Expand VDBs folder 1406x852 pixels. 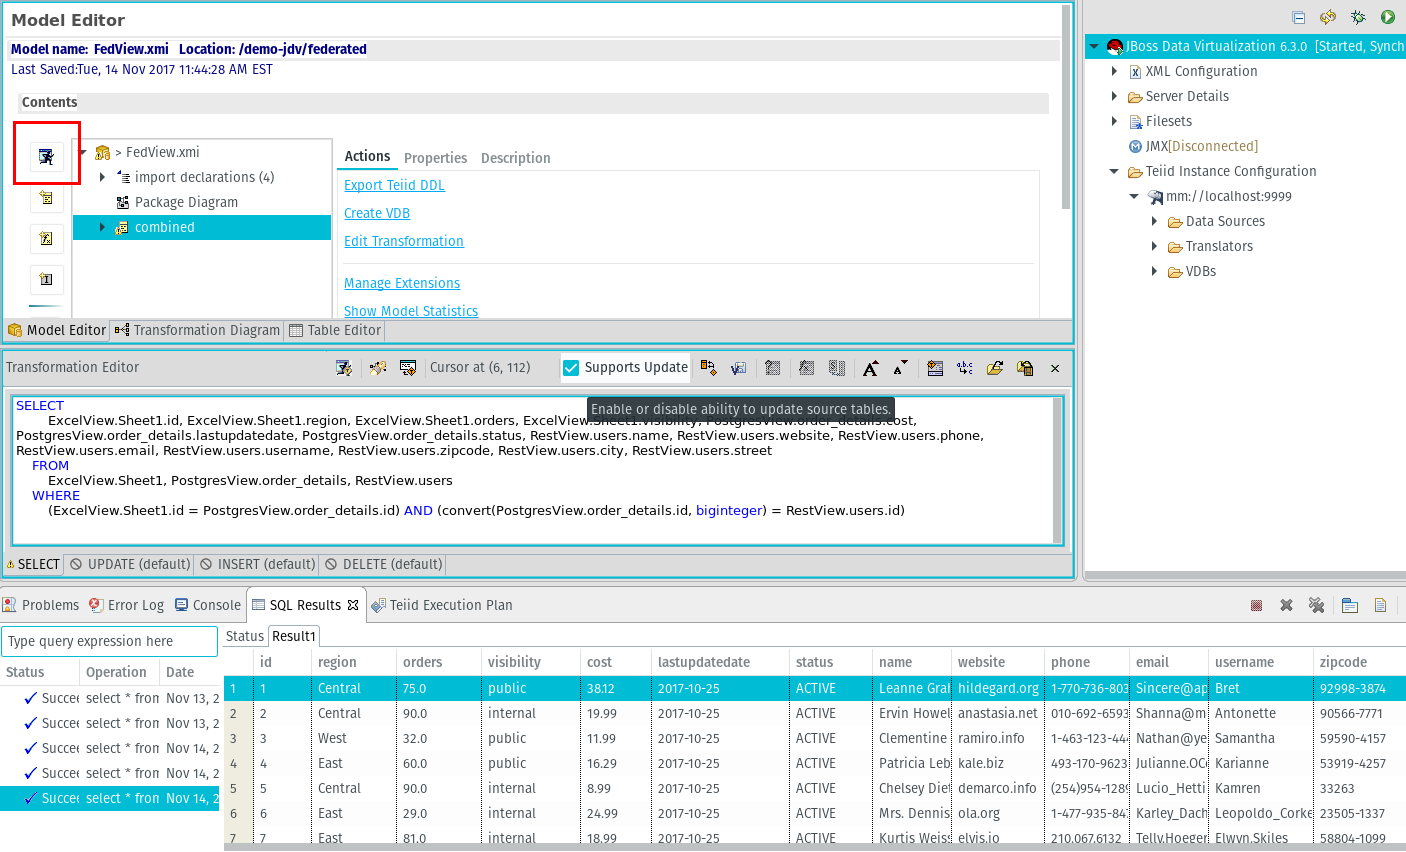(x=1154, y=271)
